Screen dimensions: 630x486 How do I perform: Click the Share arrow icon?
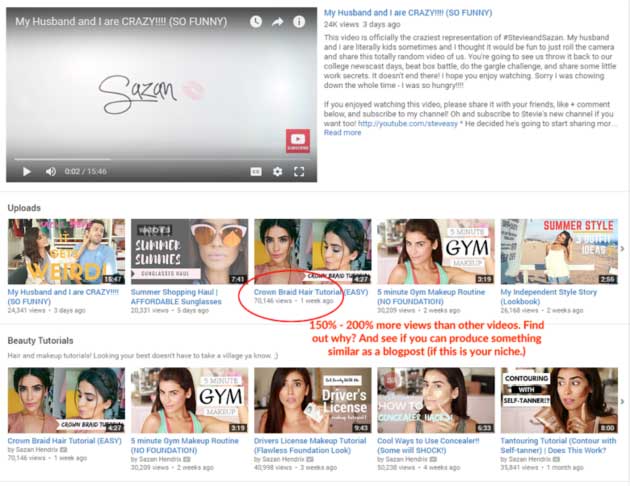click(x=278, y=22)
